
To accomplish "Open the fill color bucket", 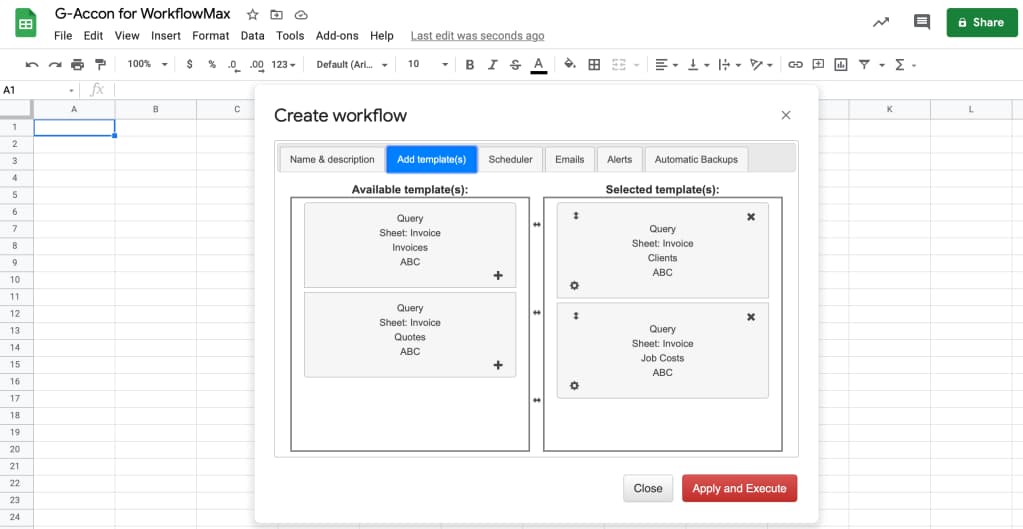I will click(570, 64).
